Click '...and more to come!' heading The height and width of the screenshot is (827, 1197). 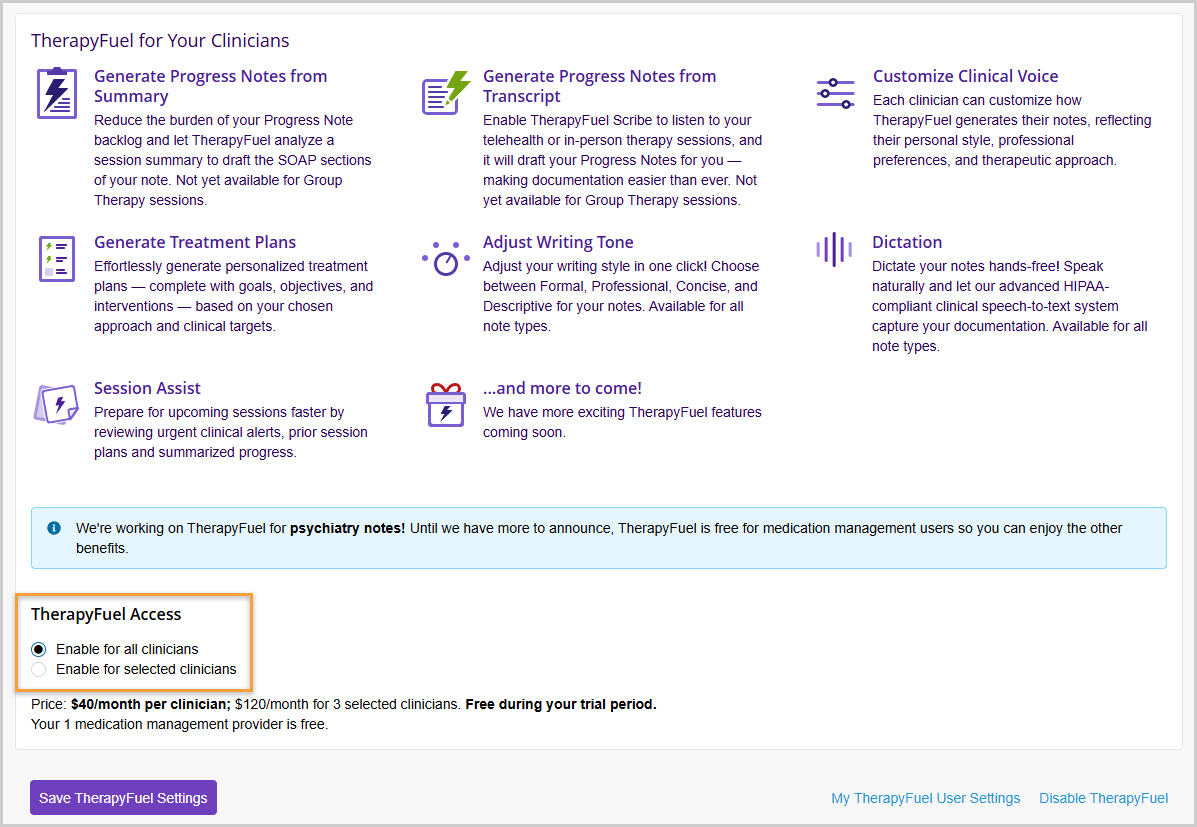point(562,388)
